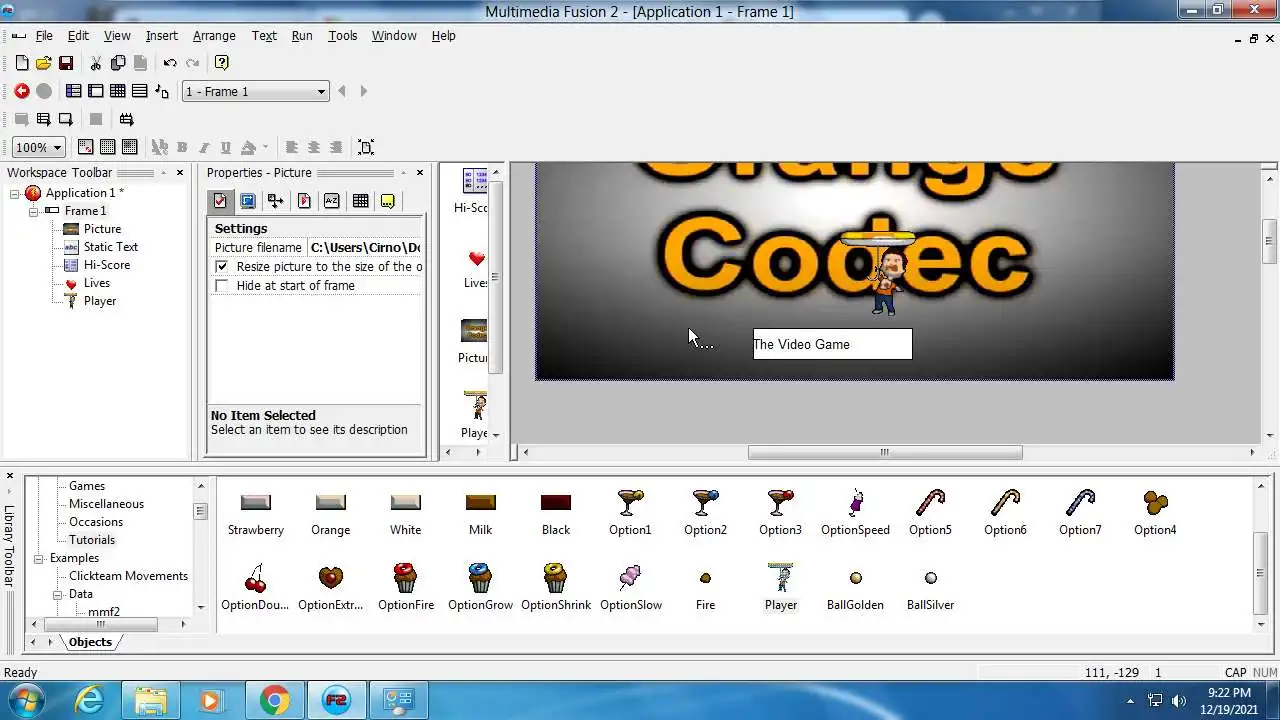Collapse the Data library folder
Screen dimensions: 1280x720
coord(57,594)
